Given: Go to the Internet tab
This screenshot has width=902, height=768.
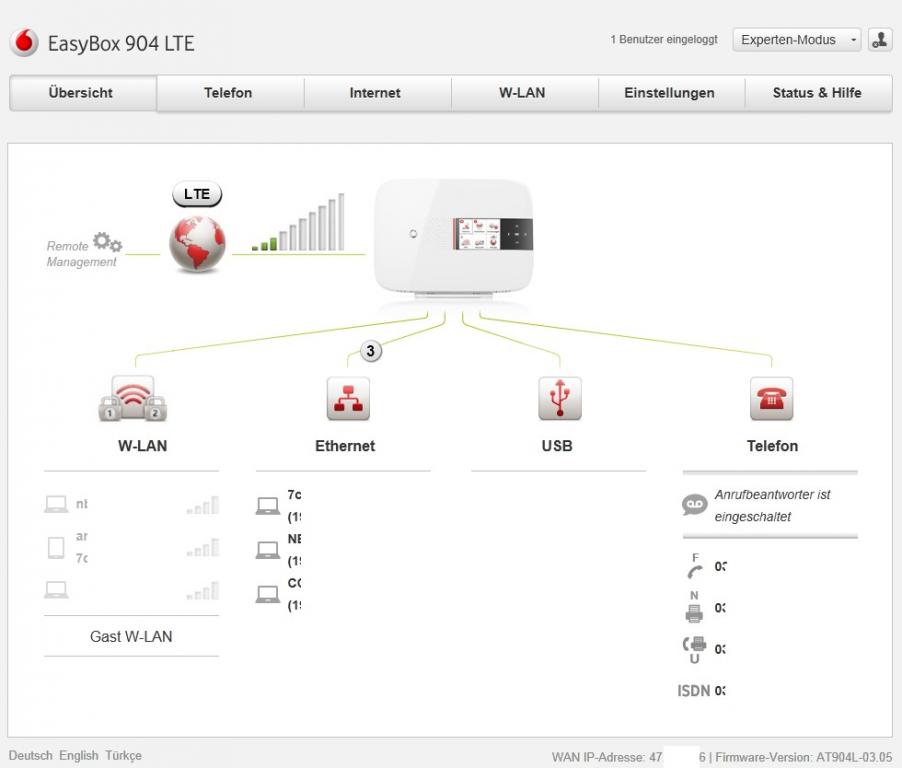Looking at the screenshot, I should click(x=375, y=93).
